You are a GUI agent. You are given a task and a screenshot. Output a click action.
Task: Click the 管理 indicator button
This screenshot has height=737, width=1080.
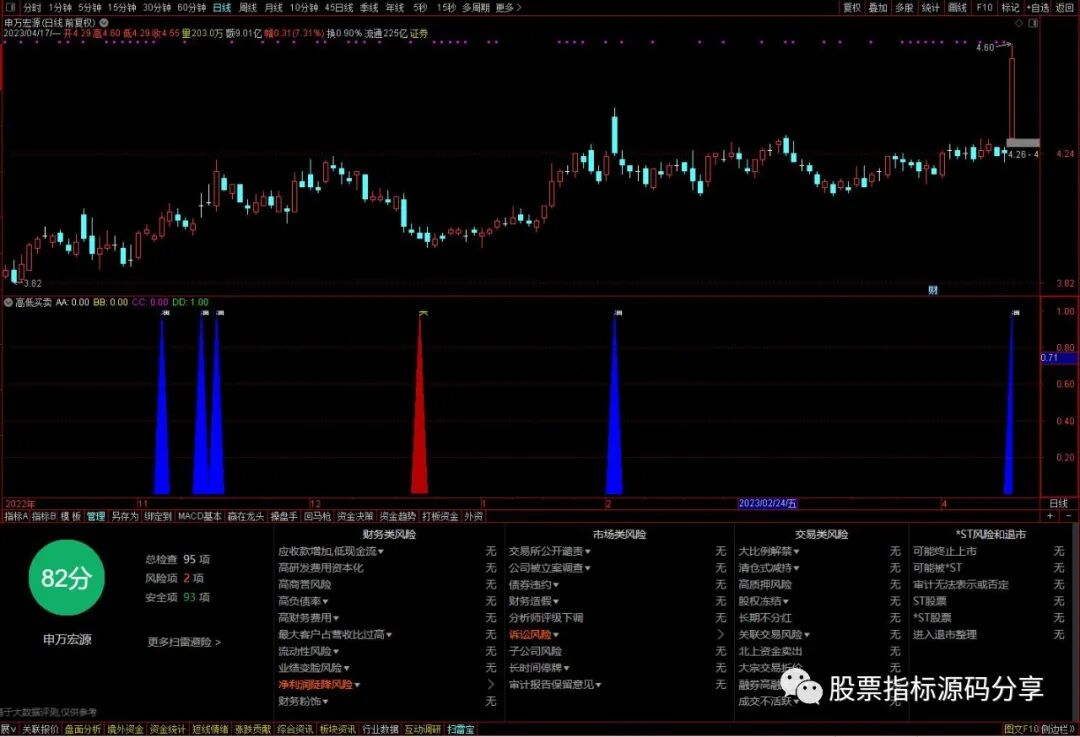pyautogui.click(x=96, y=516)
